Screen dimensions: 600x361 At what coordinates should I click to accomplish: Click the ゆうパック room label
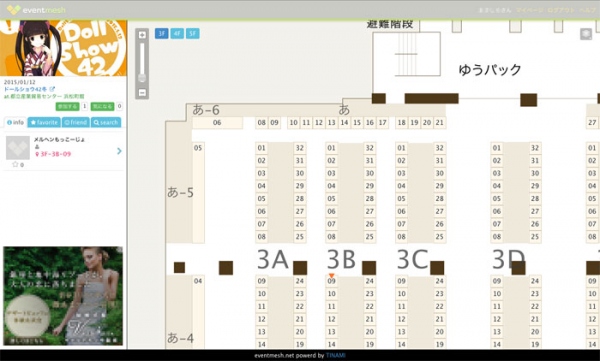click(x=490, y=70)
